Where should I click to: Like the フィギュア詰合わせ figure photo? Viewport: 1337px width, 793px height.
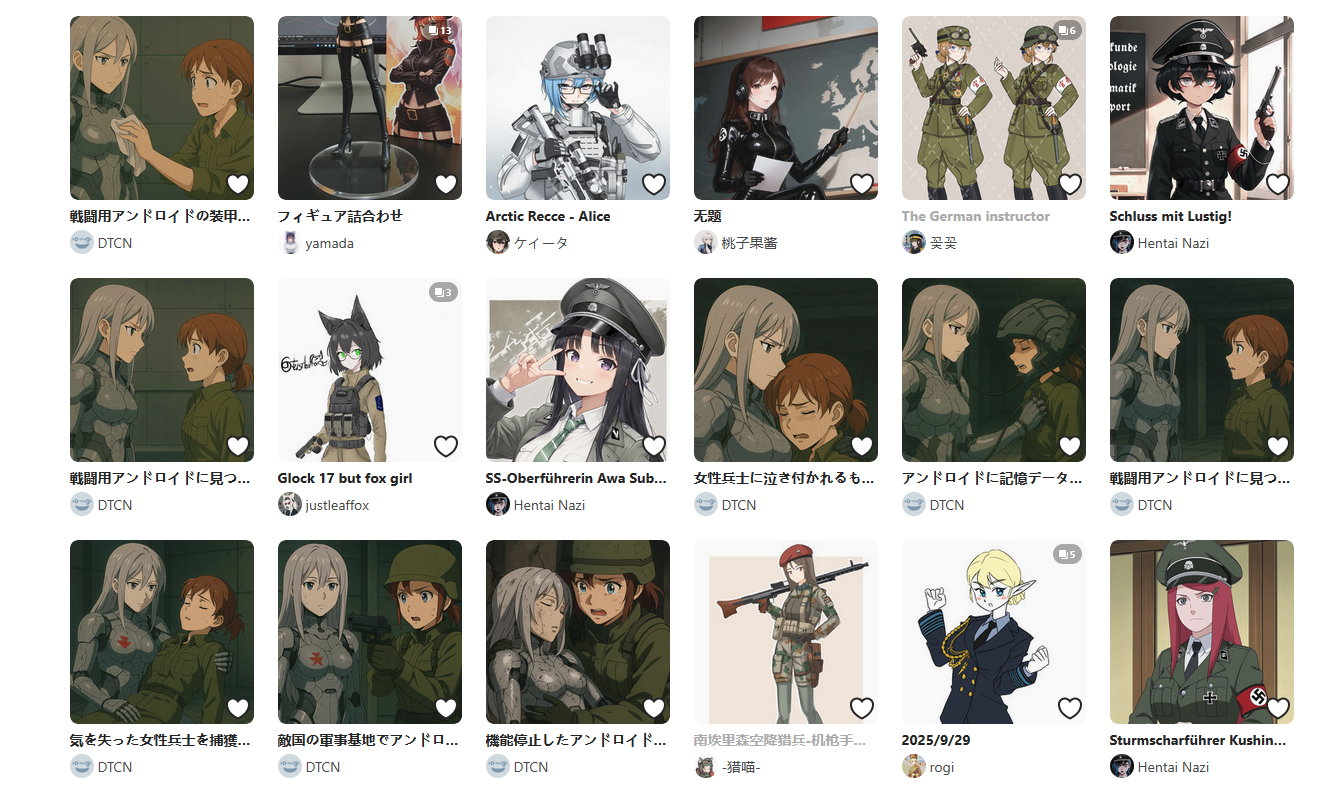(x=446, y=184)
